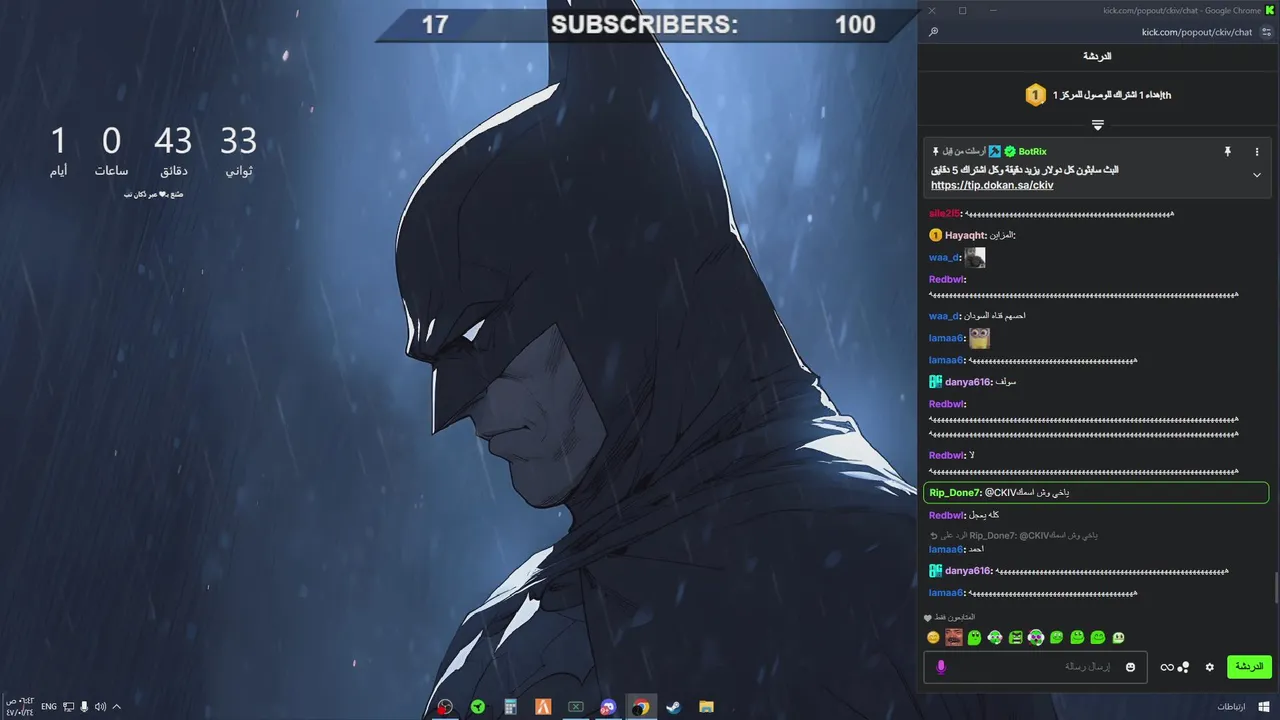Click the kick.com/popout/ckiv/chat address bar
Viewport: 1280px width, 720px height.
pyautogui.click(x=1196, y=32)
